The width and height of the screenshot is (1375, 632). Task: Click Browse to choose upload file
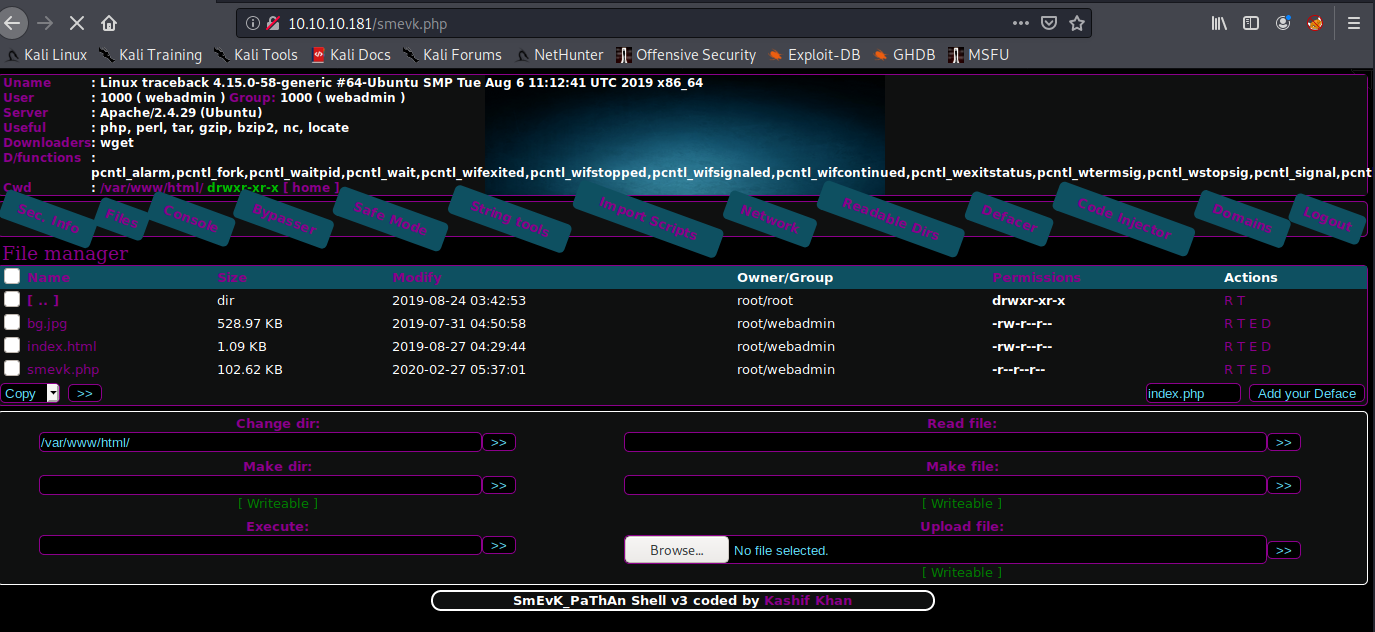pos(676,550)
